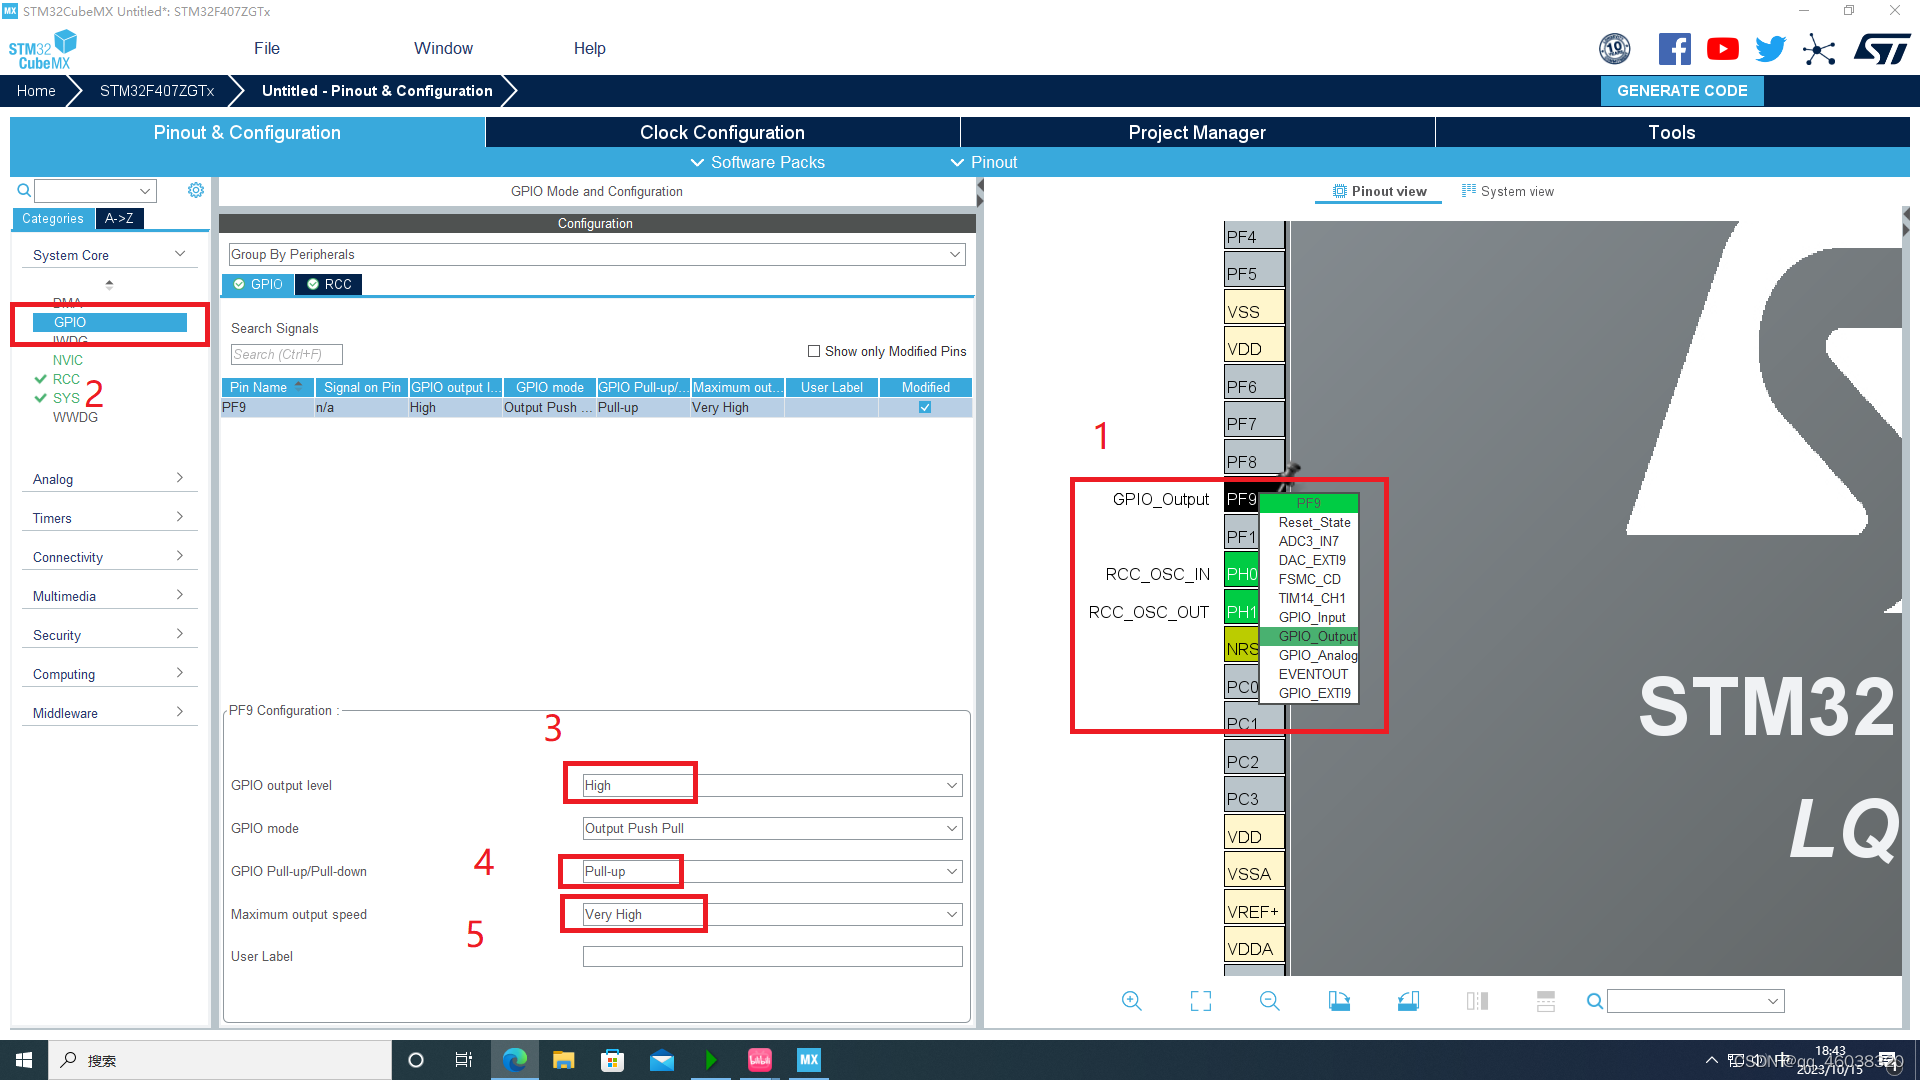This screenshot has height=1080, width=1920.
Task: Click the fit-to-screen frame icon
Action: [x=1200, y=1001]
